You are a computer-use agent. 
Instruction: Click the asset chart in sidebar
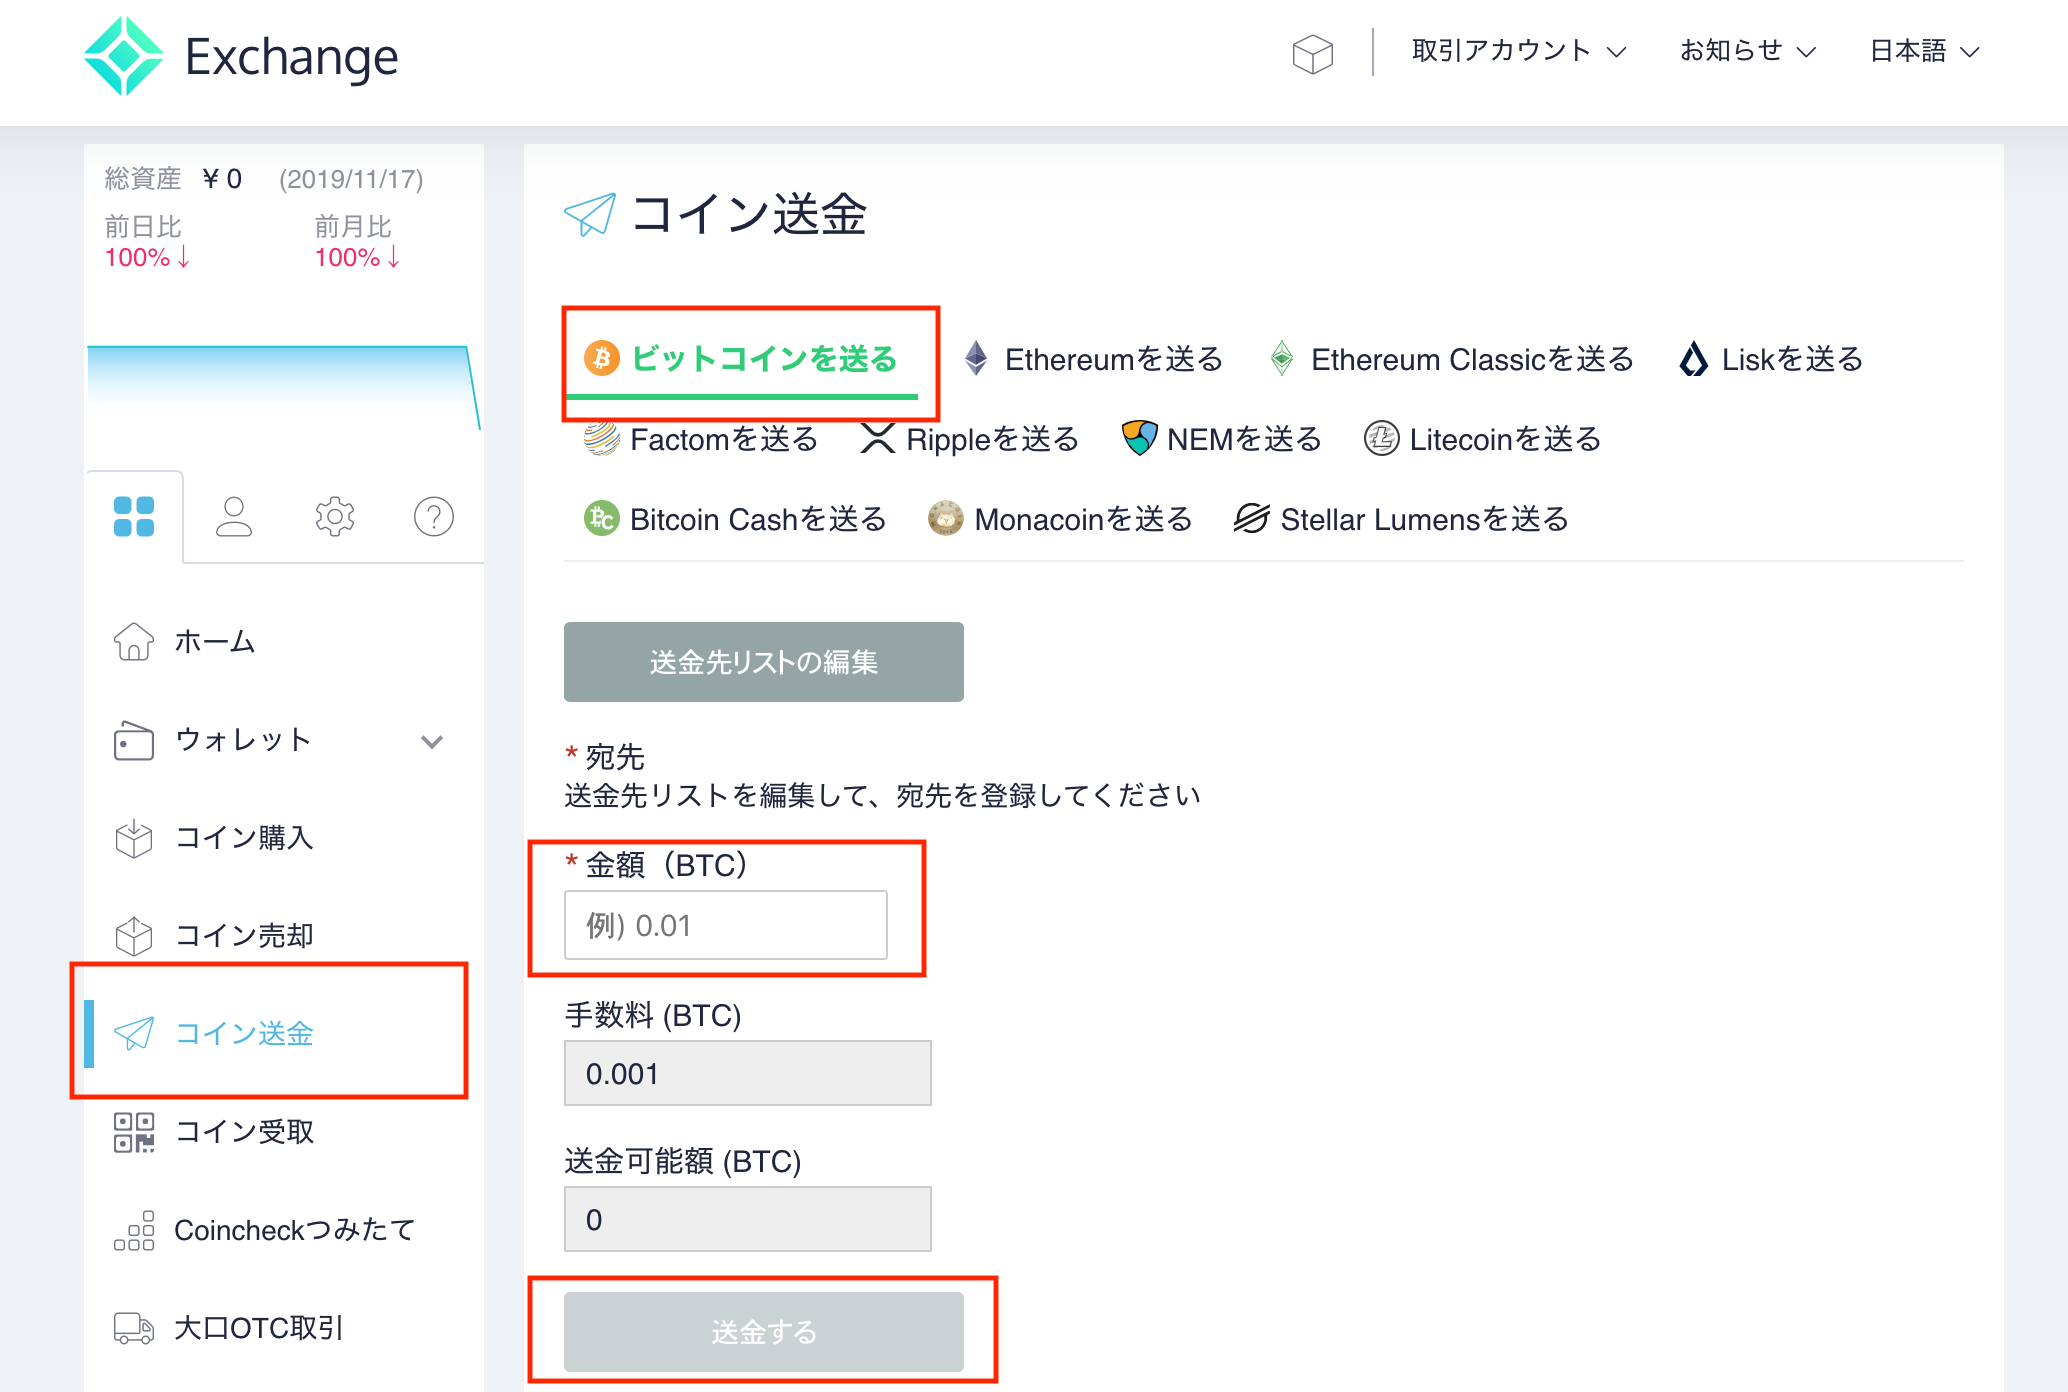click(x=284, y=388)
